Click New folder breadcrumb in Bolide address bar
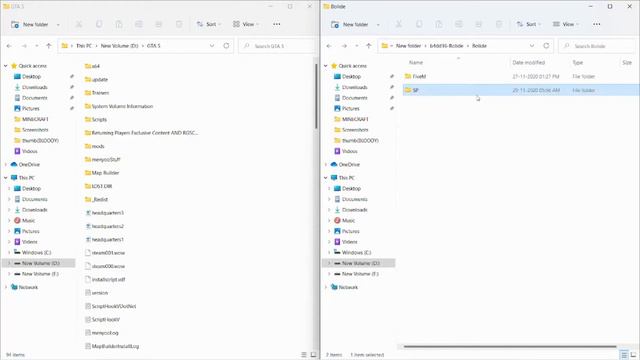Viewport: 640px width, 360px height. (x=408, y=46)
